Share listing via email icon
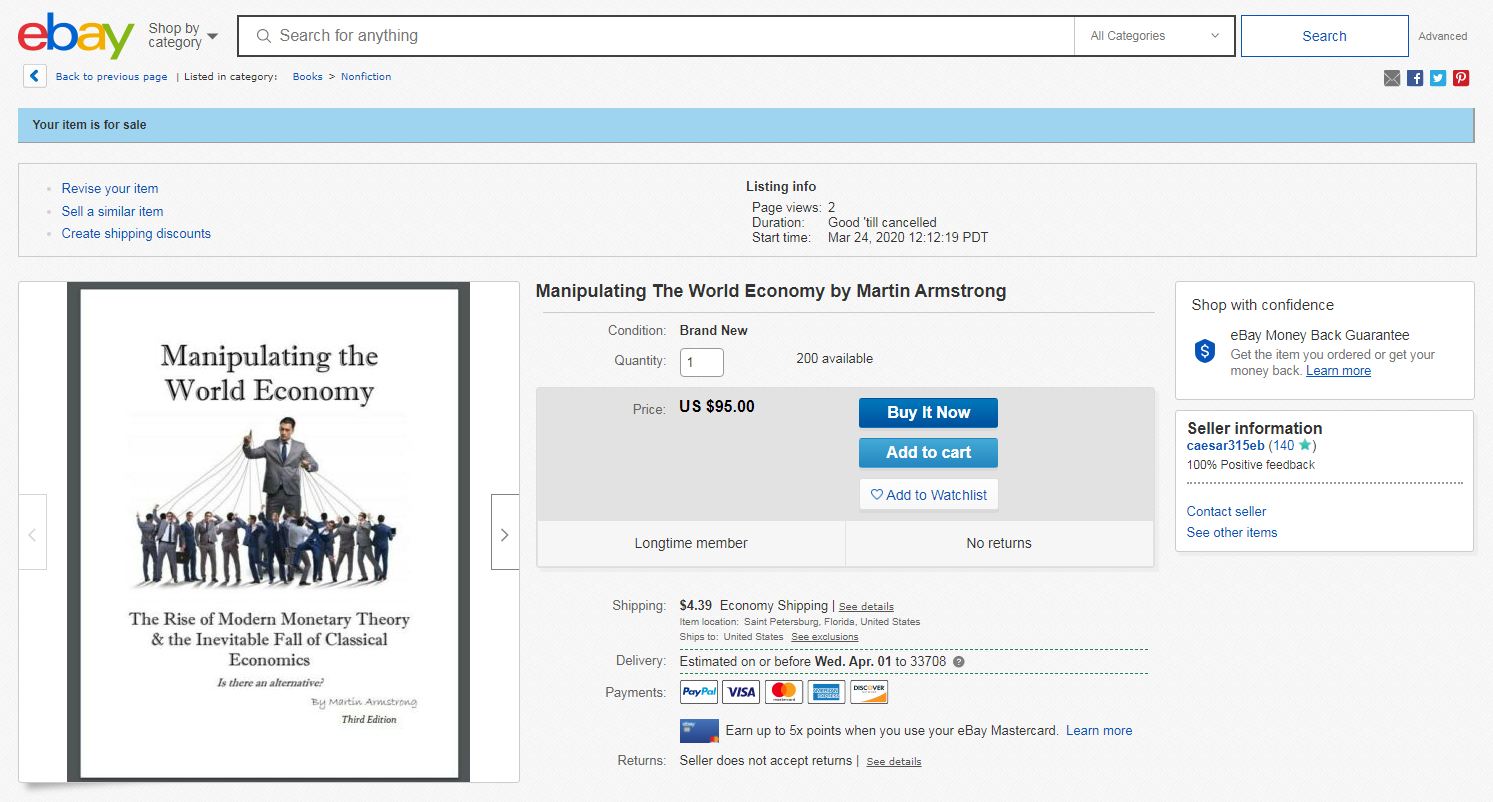Viewport: 1493px width, 802px height. pos(1392,78)
